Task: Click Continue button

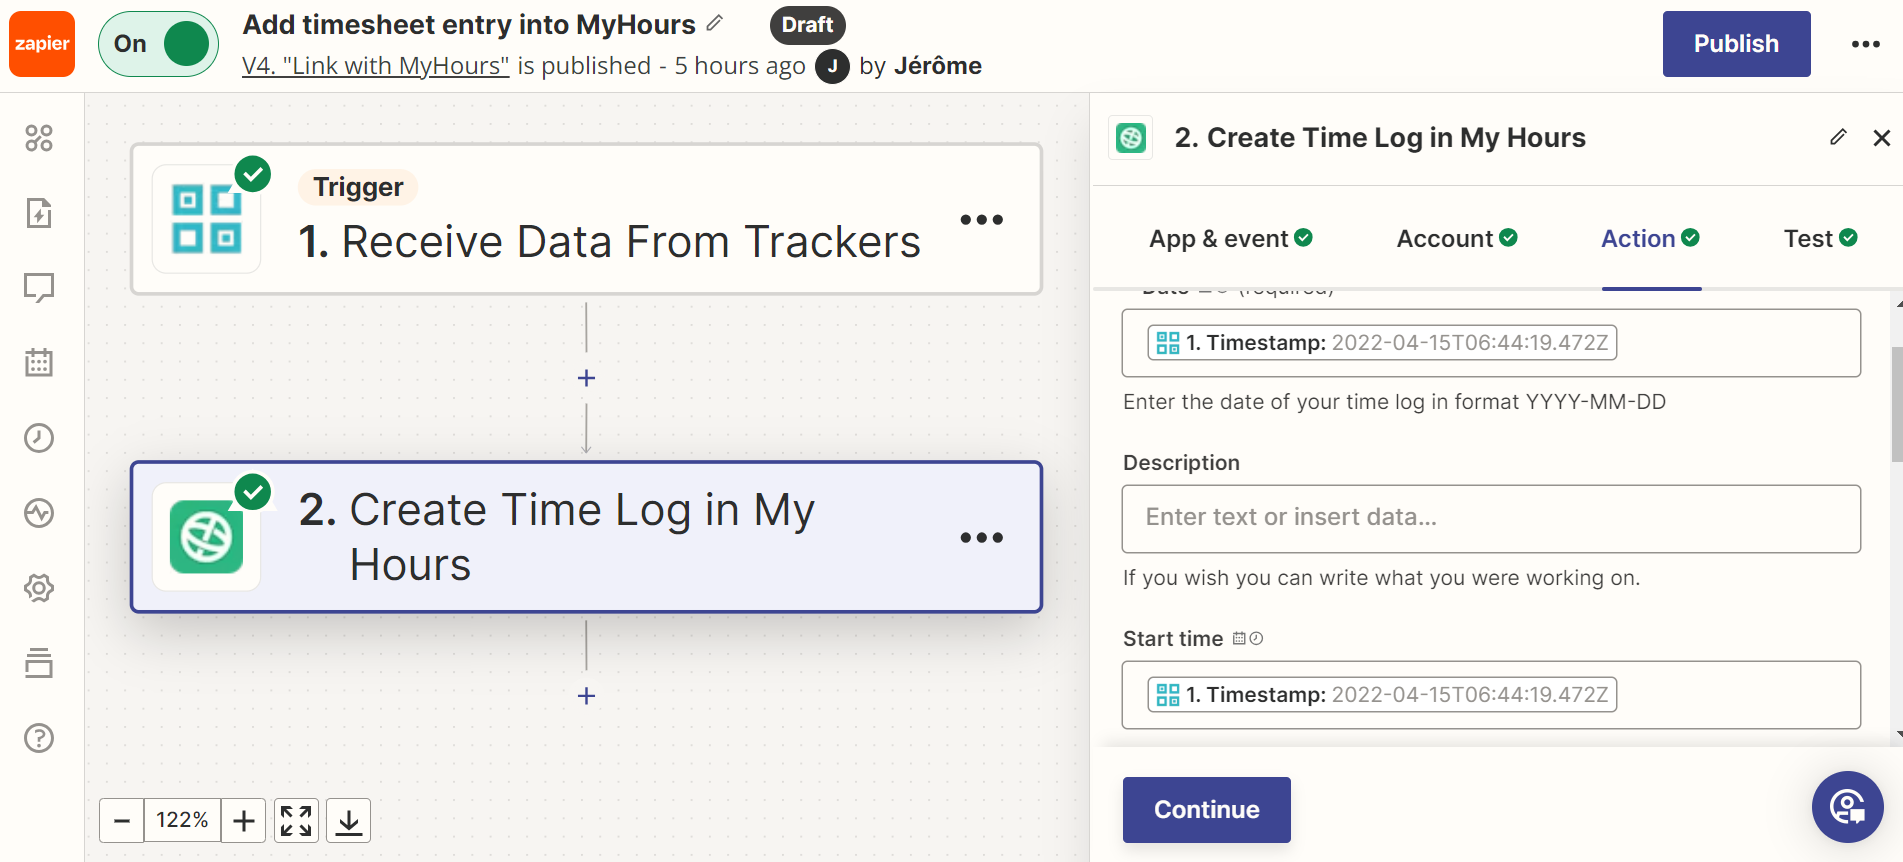Action: pyautogui.click(x=1206, y=810)
